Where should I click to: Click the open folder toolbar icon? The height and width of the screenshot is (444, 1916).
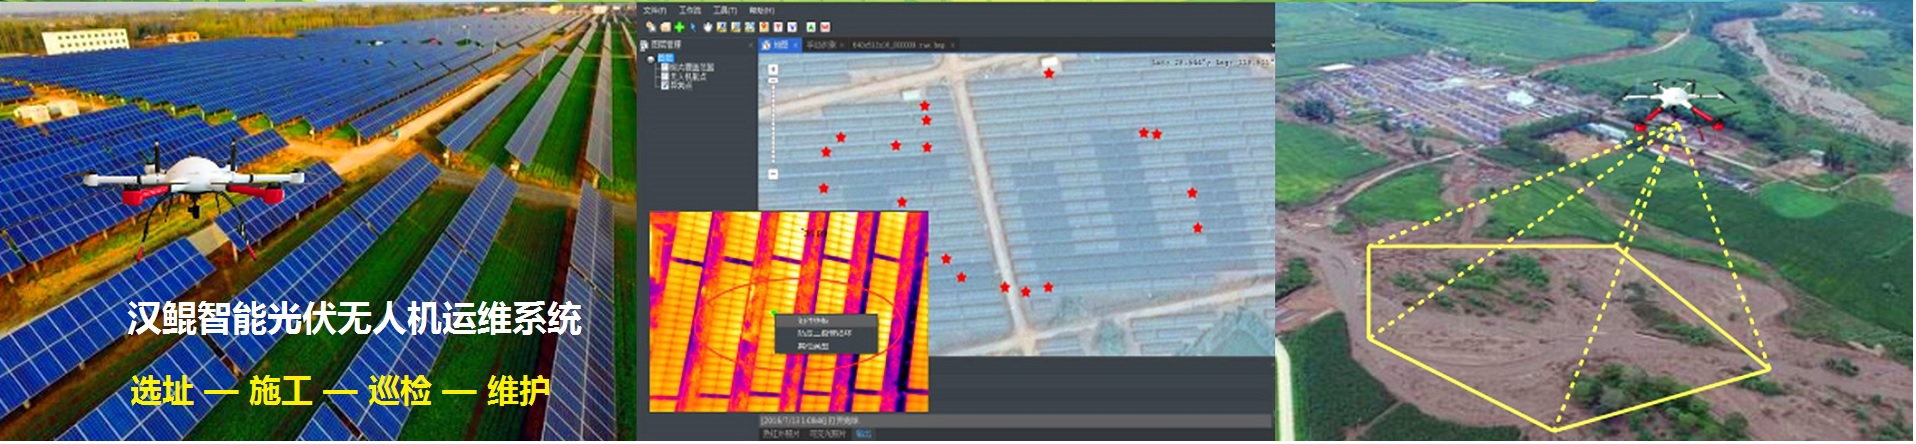tap(665, 27)
